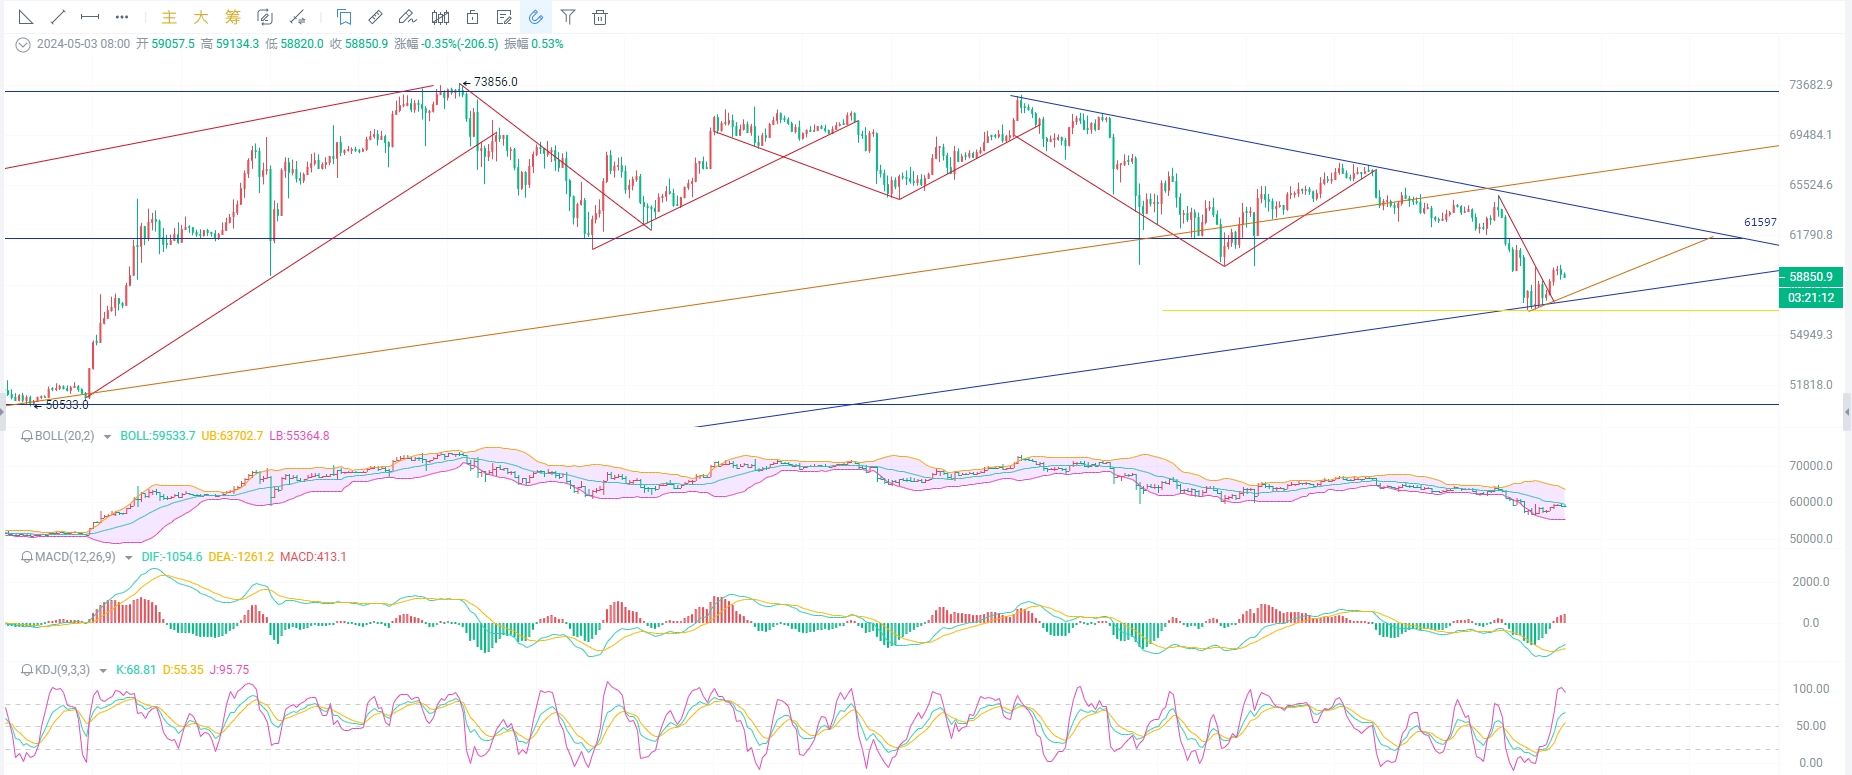The height and width of the screenshot is (775, 1852).
Task: Select the ruler measurement tool
Action: point(376,17)
